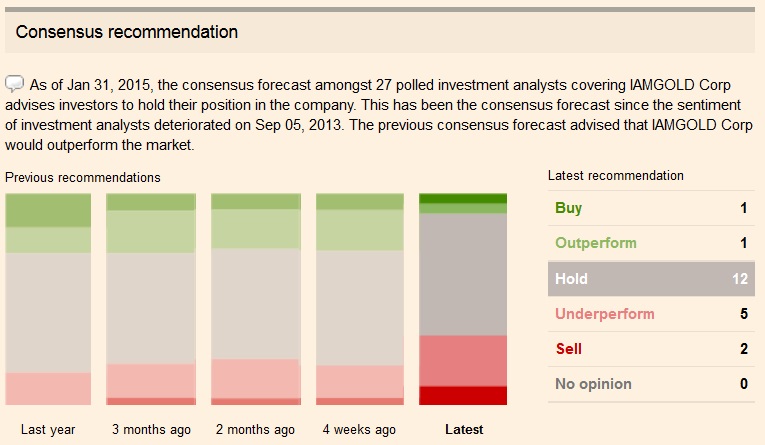Click the Last year label
The width and height of the screenshot is (765, 445).
coord(48,429)
